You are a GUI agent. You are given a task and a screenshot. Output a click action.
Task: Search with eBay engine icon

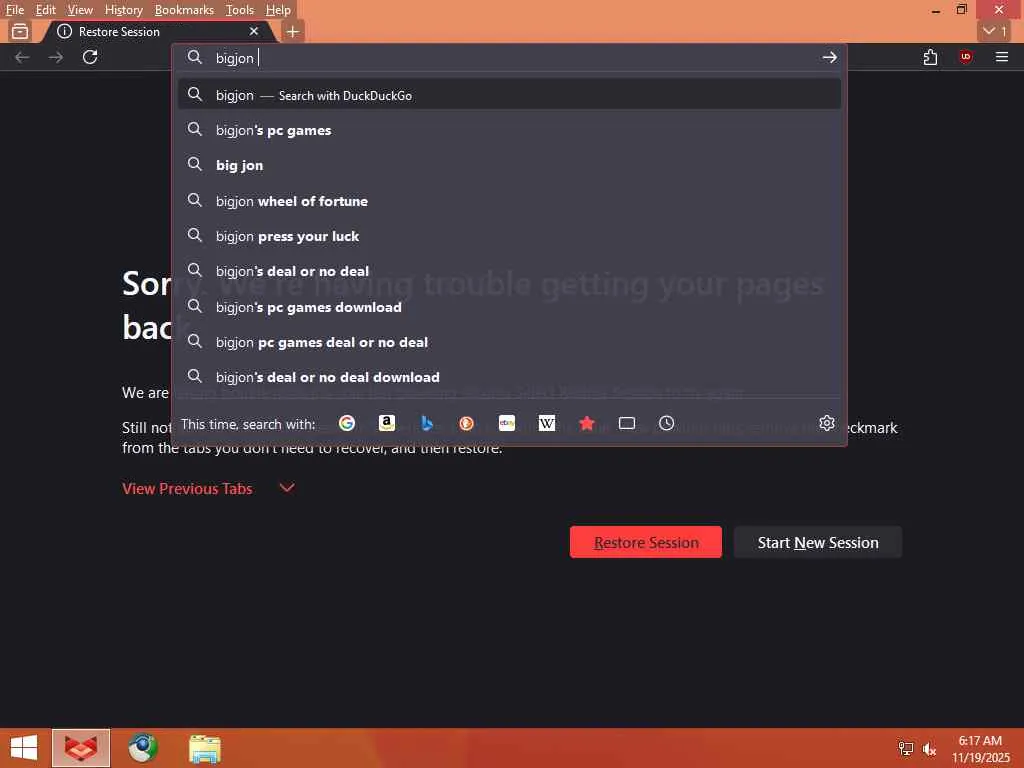tap(507, 423)
